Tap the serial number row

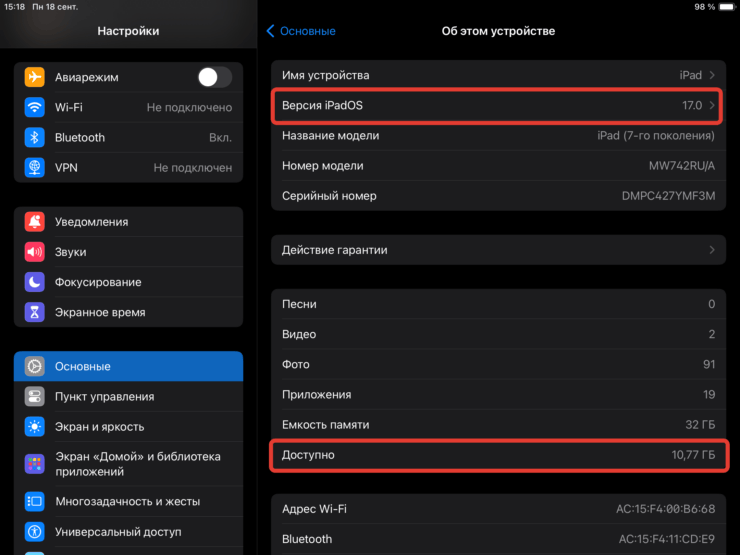tap(498, 196)
